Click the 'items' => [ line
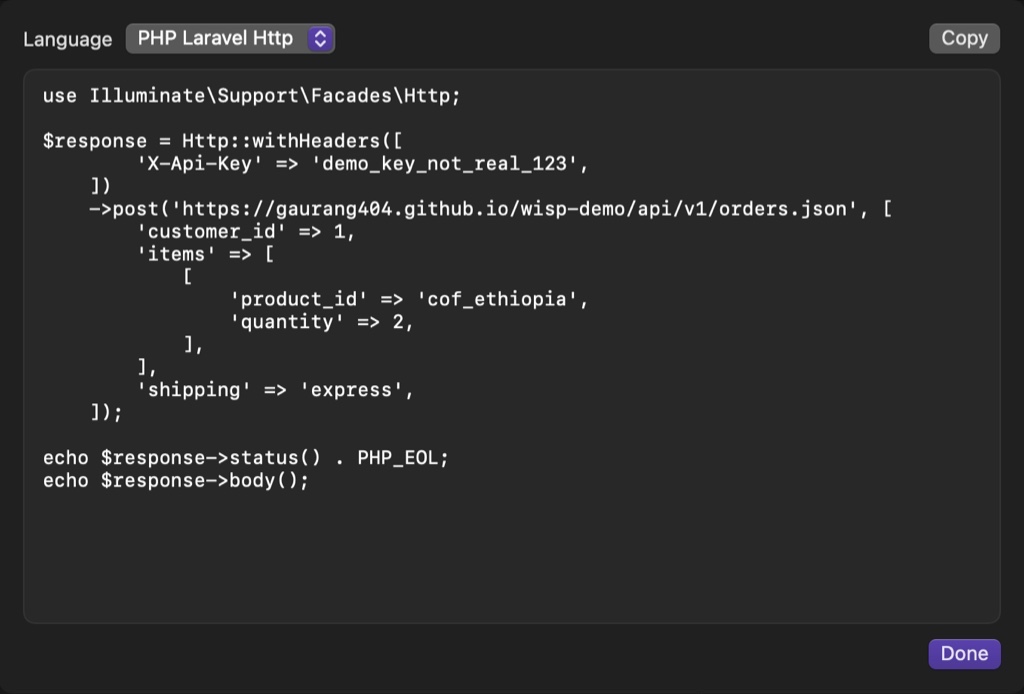 click(205, 254)
